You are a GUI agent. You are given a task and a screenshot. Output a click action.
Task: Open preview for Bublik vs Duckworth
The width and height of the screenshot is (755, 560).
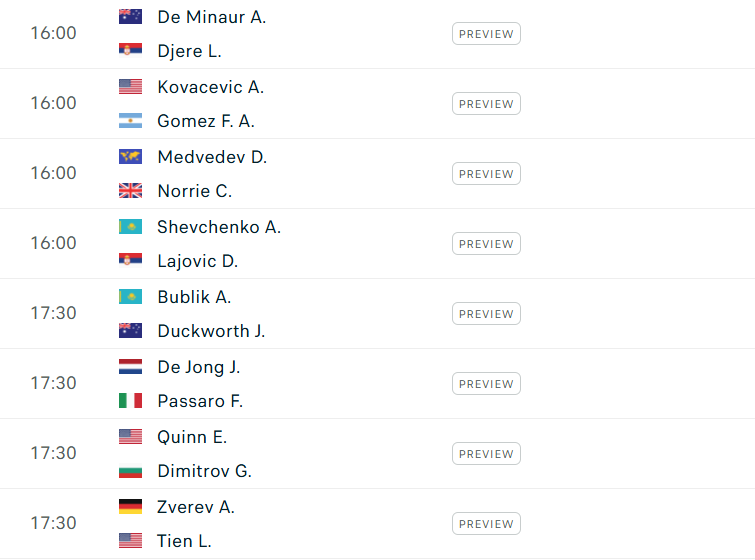point(486,313)
